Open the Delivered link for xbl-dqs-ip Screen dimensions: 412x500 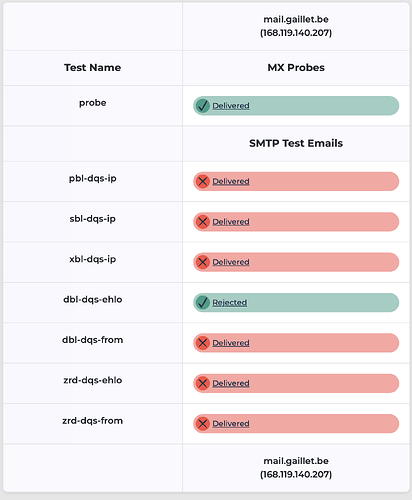[x=231, y=262]
